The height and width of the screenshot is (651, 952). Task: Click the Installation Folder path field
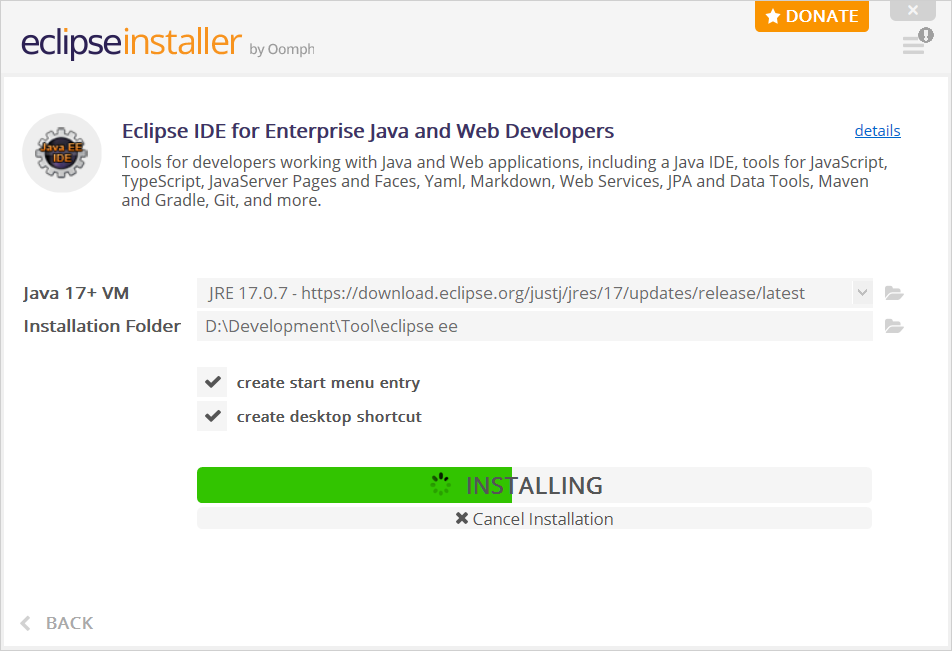pos(534,326)
